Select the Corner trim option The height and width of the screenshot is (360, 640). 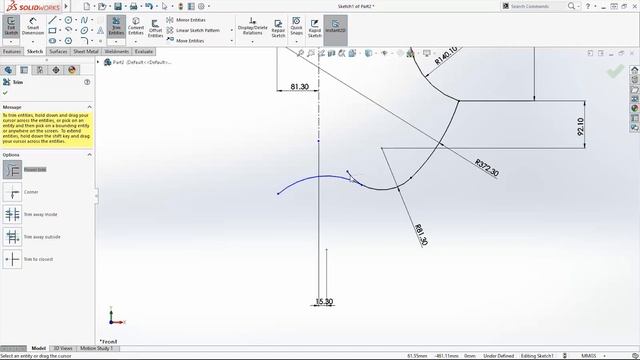(12, 192)
